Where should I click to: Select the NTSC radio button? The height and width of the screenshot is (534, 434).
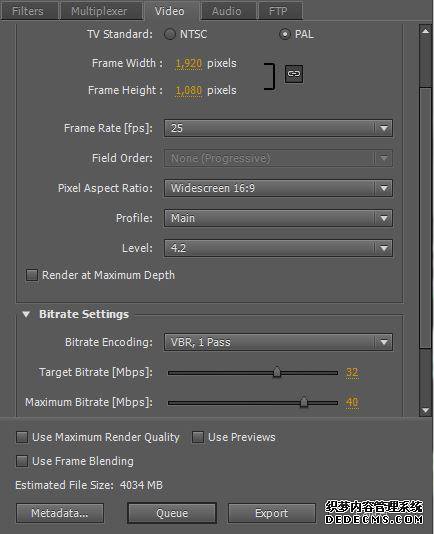click(x=170, y=34)
